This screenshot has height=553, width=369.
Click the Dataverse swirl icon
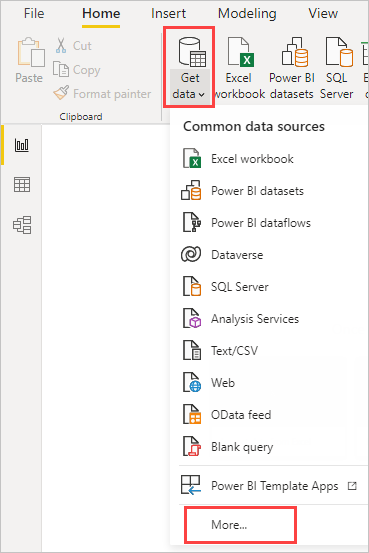pos(191,254)
